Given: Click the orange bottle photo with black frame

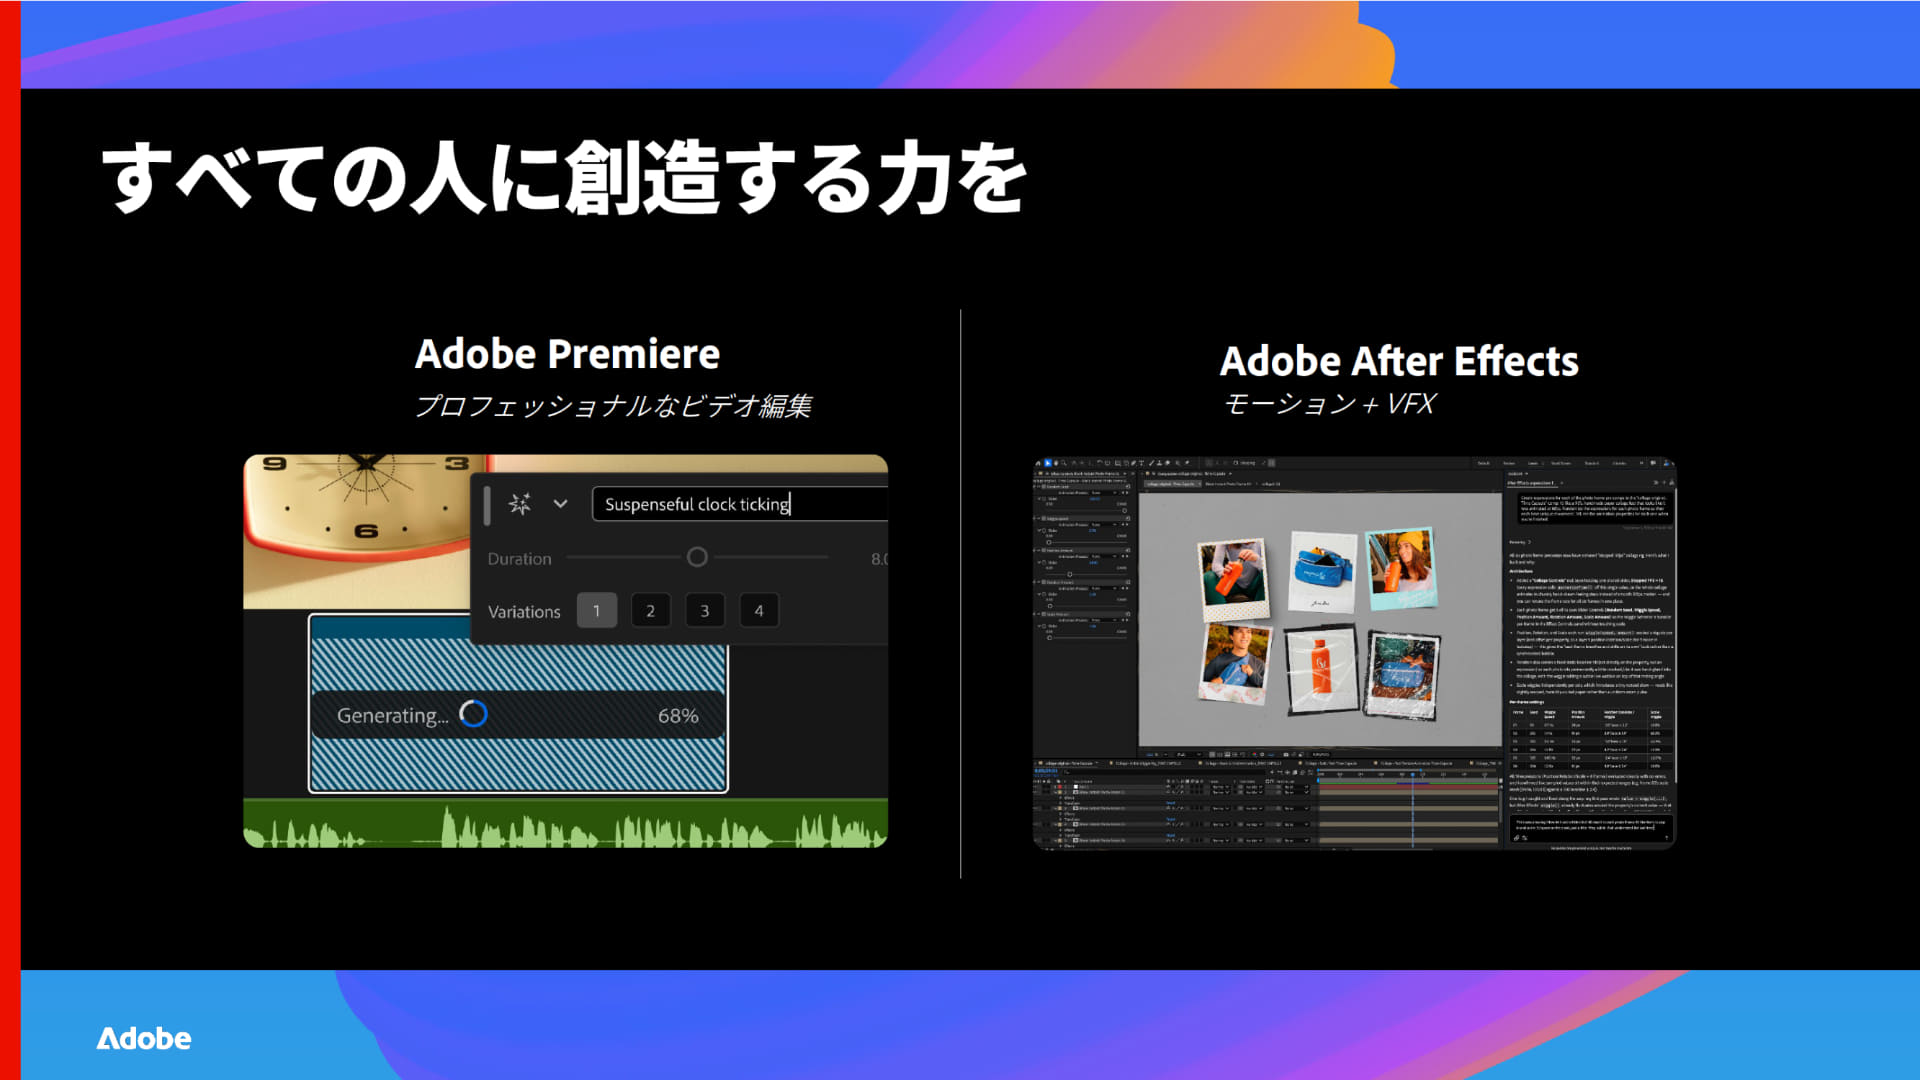Looking at the screenshot, I should tap(1321, 668).
